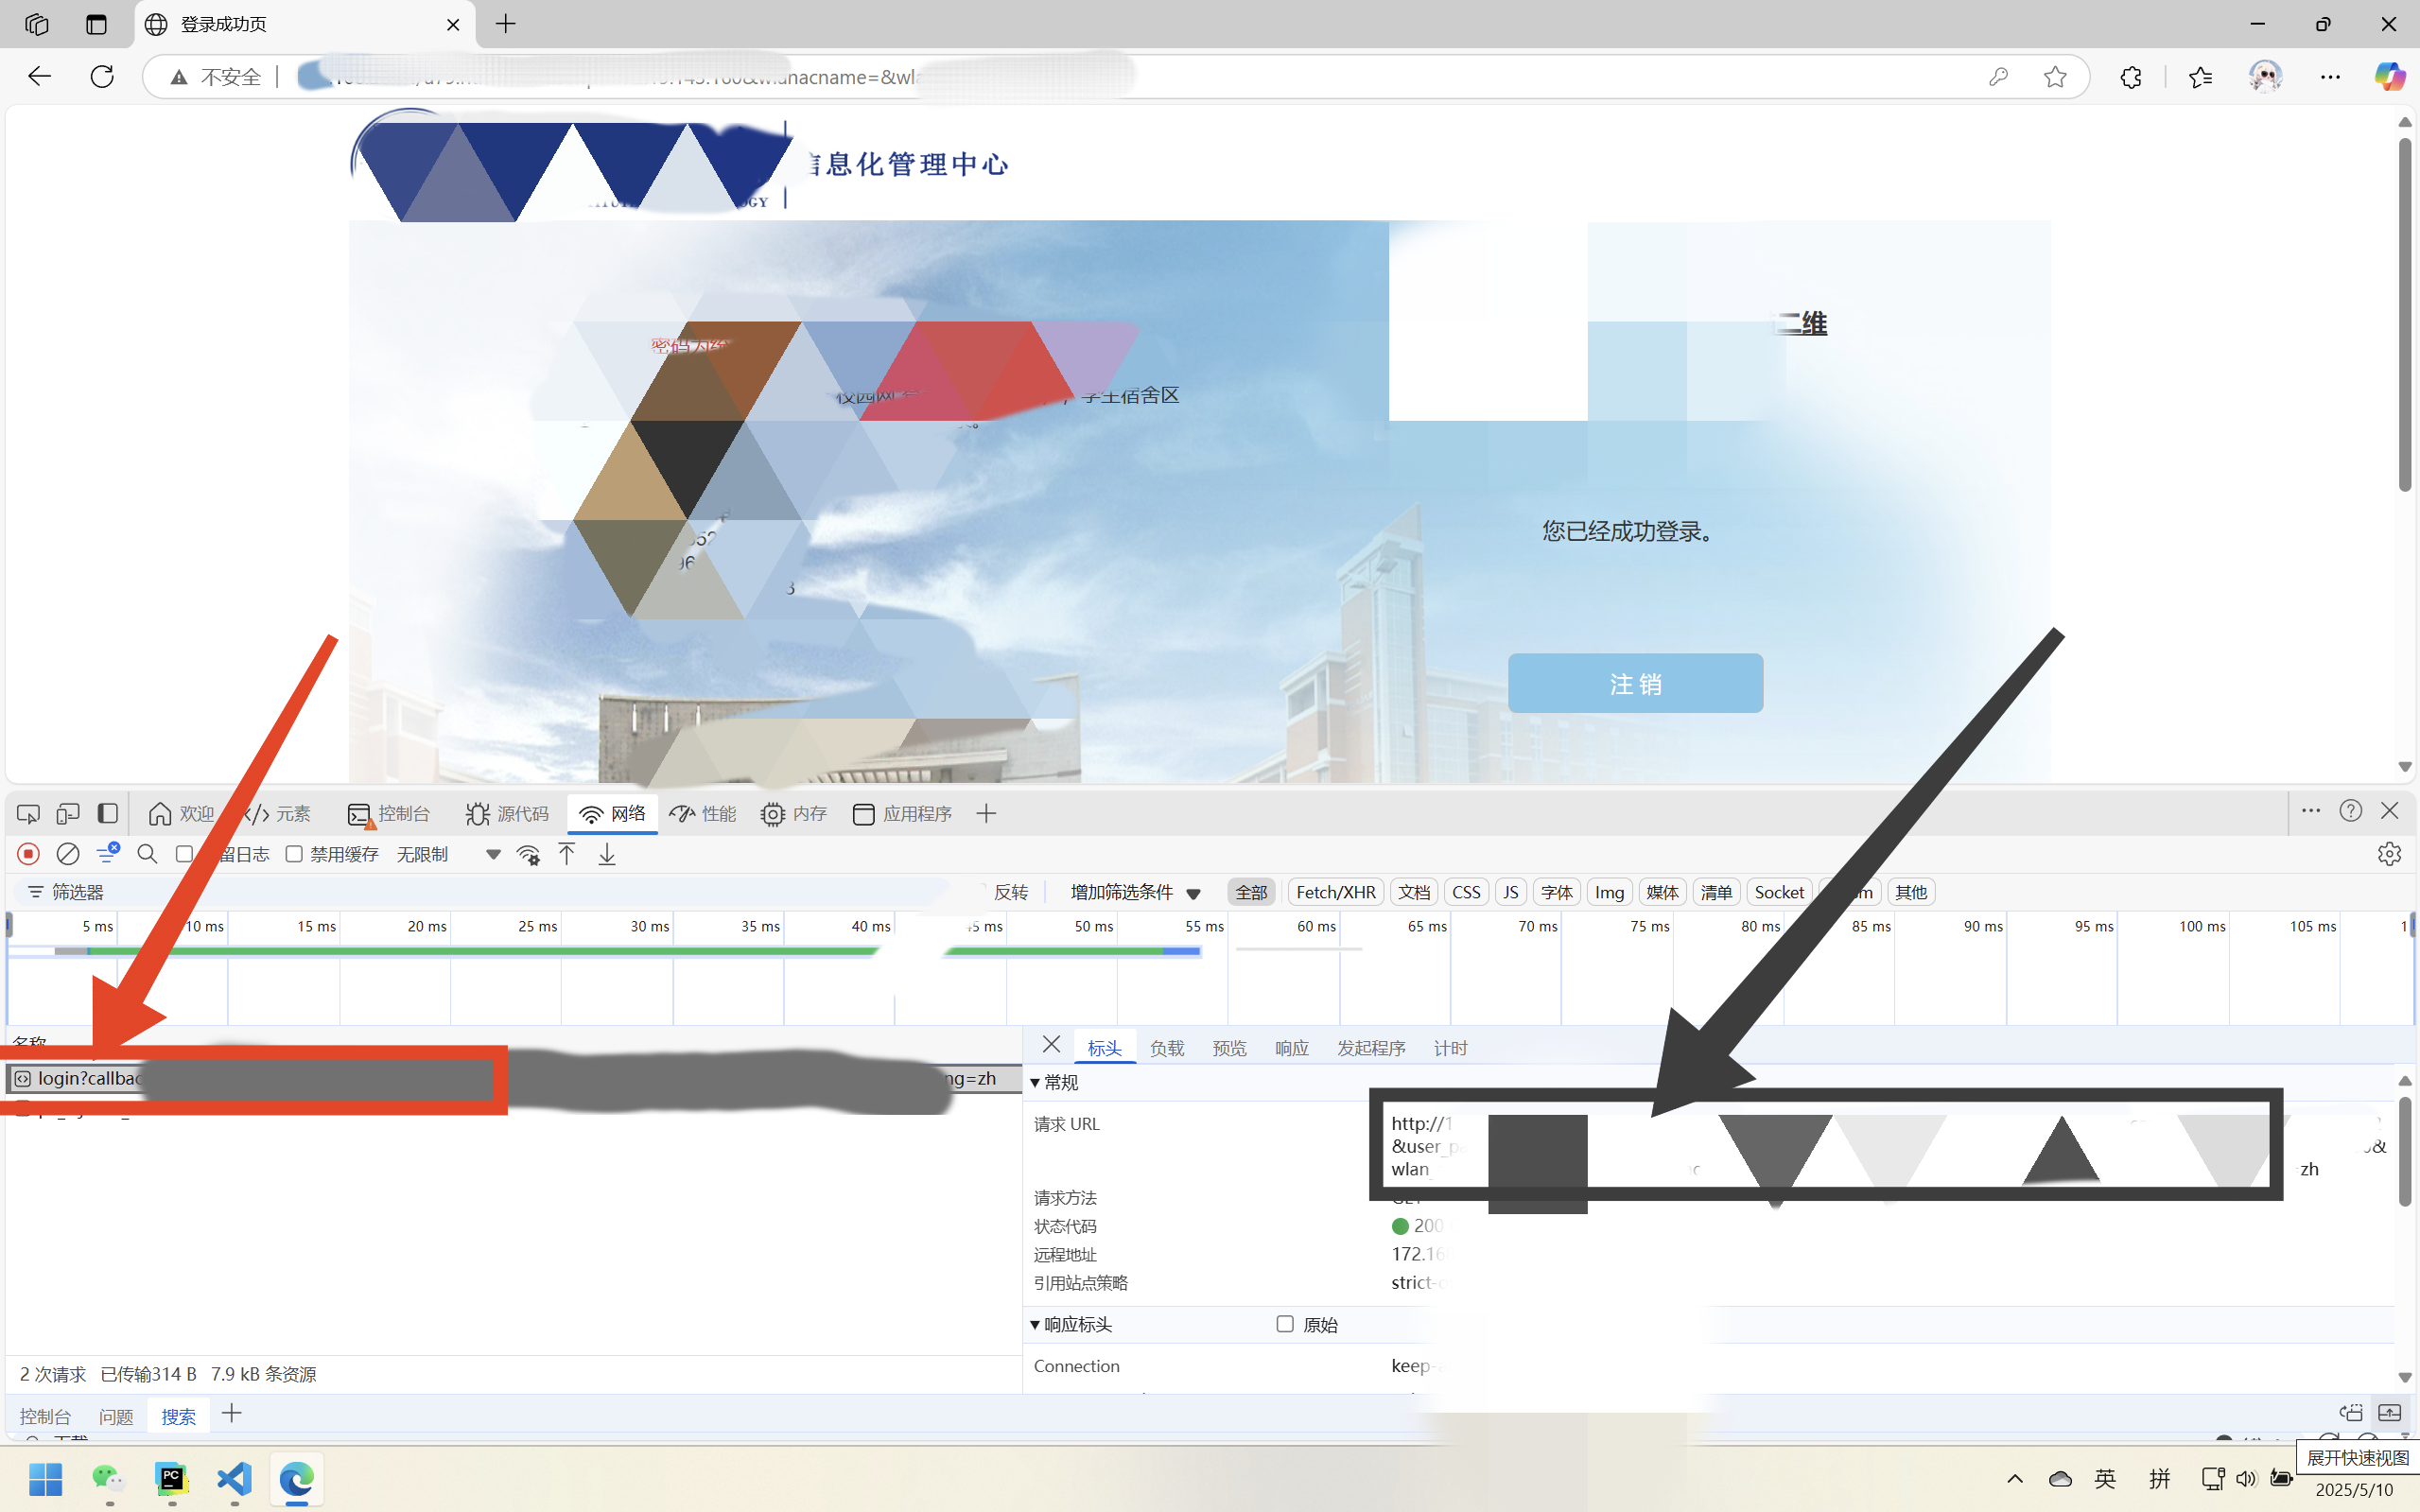
Task: Close the request details pane
Action: click(x=1051, y=1045)
